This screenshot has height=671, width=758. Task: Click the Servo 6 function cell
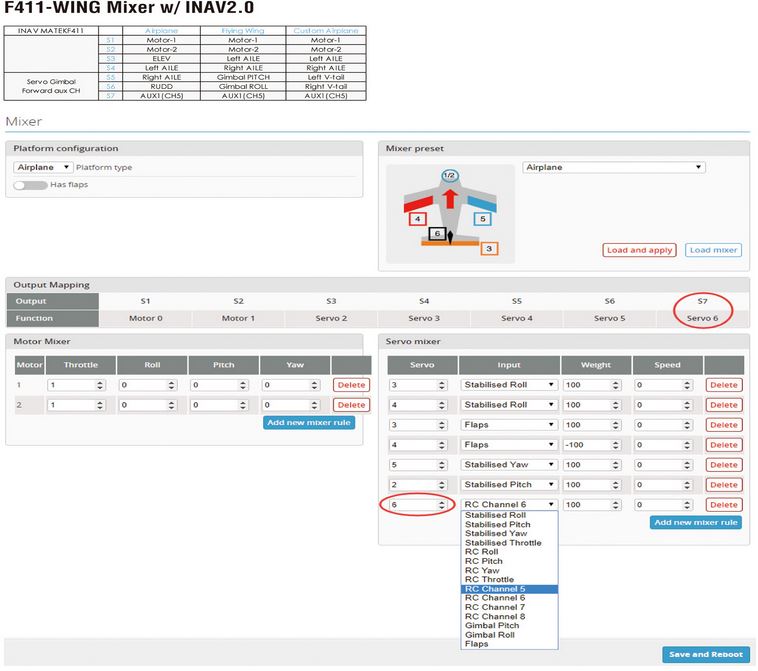702,319
